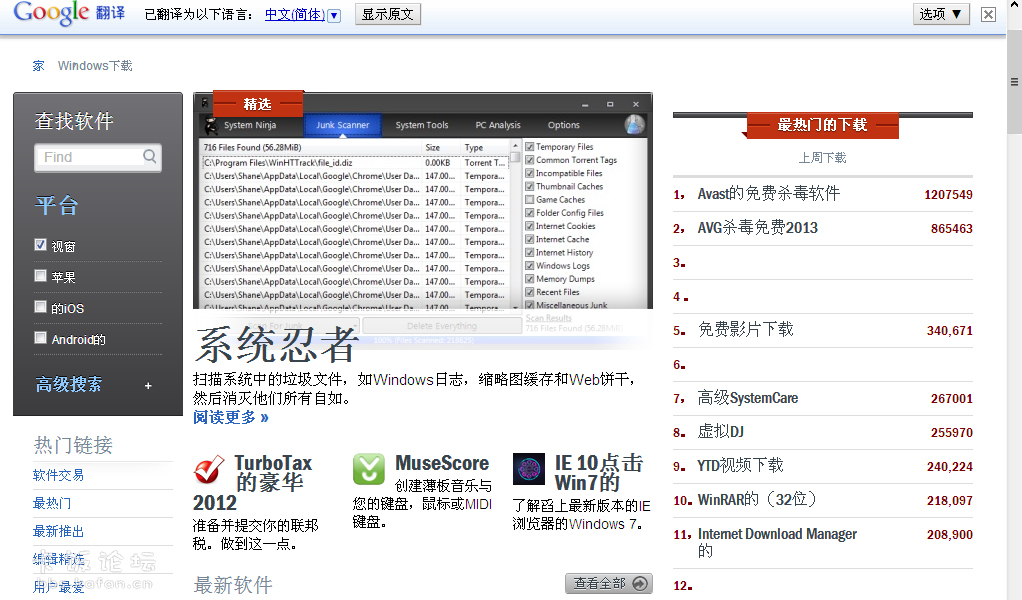Uncheck the 视窗 platform checkbox

[x=41, y=245]
